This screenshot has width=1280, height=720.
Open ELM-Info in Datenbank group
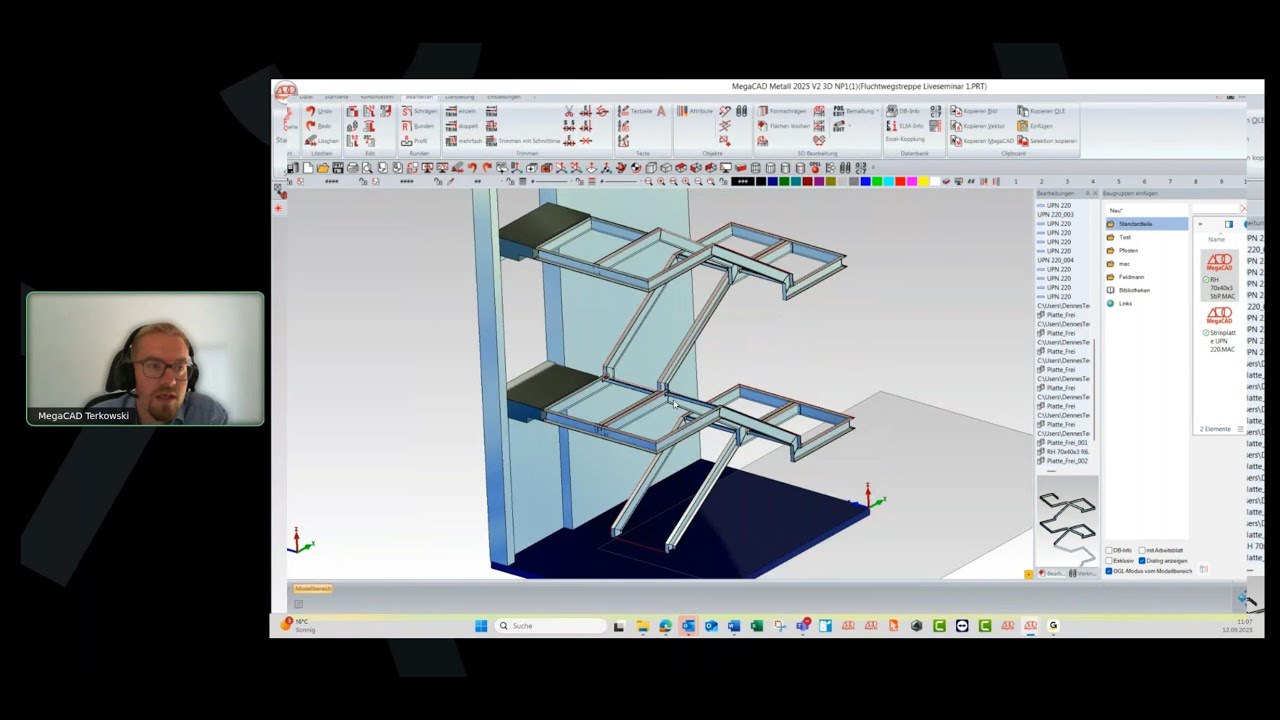pyautogui.click(x=905, y=126)
